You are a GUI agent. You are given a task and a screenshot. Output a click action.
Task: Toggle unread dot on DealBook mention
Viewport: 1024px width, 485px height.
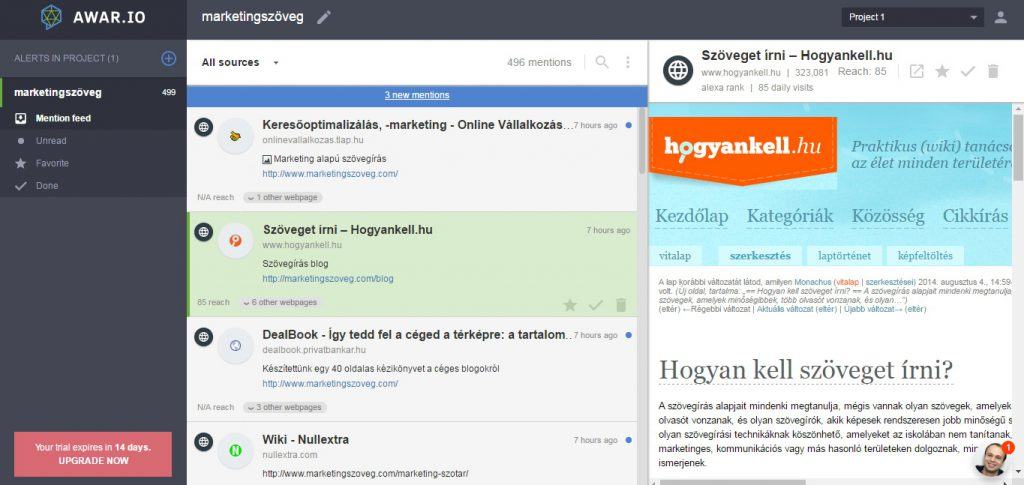[628, 335]
